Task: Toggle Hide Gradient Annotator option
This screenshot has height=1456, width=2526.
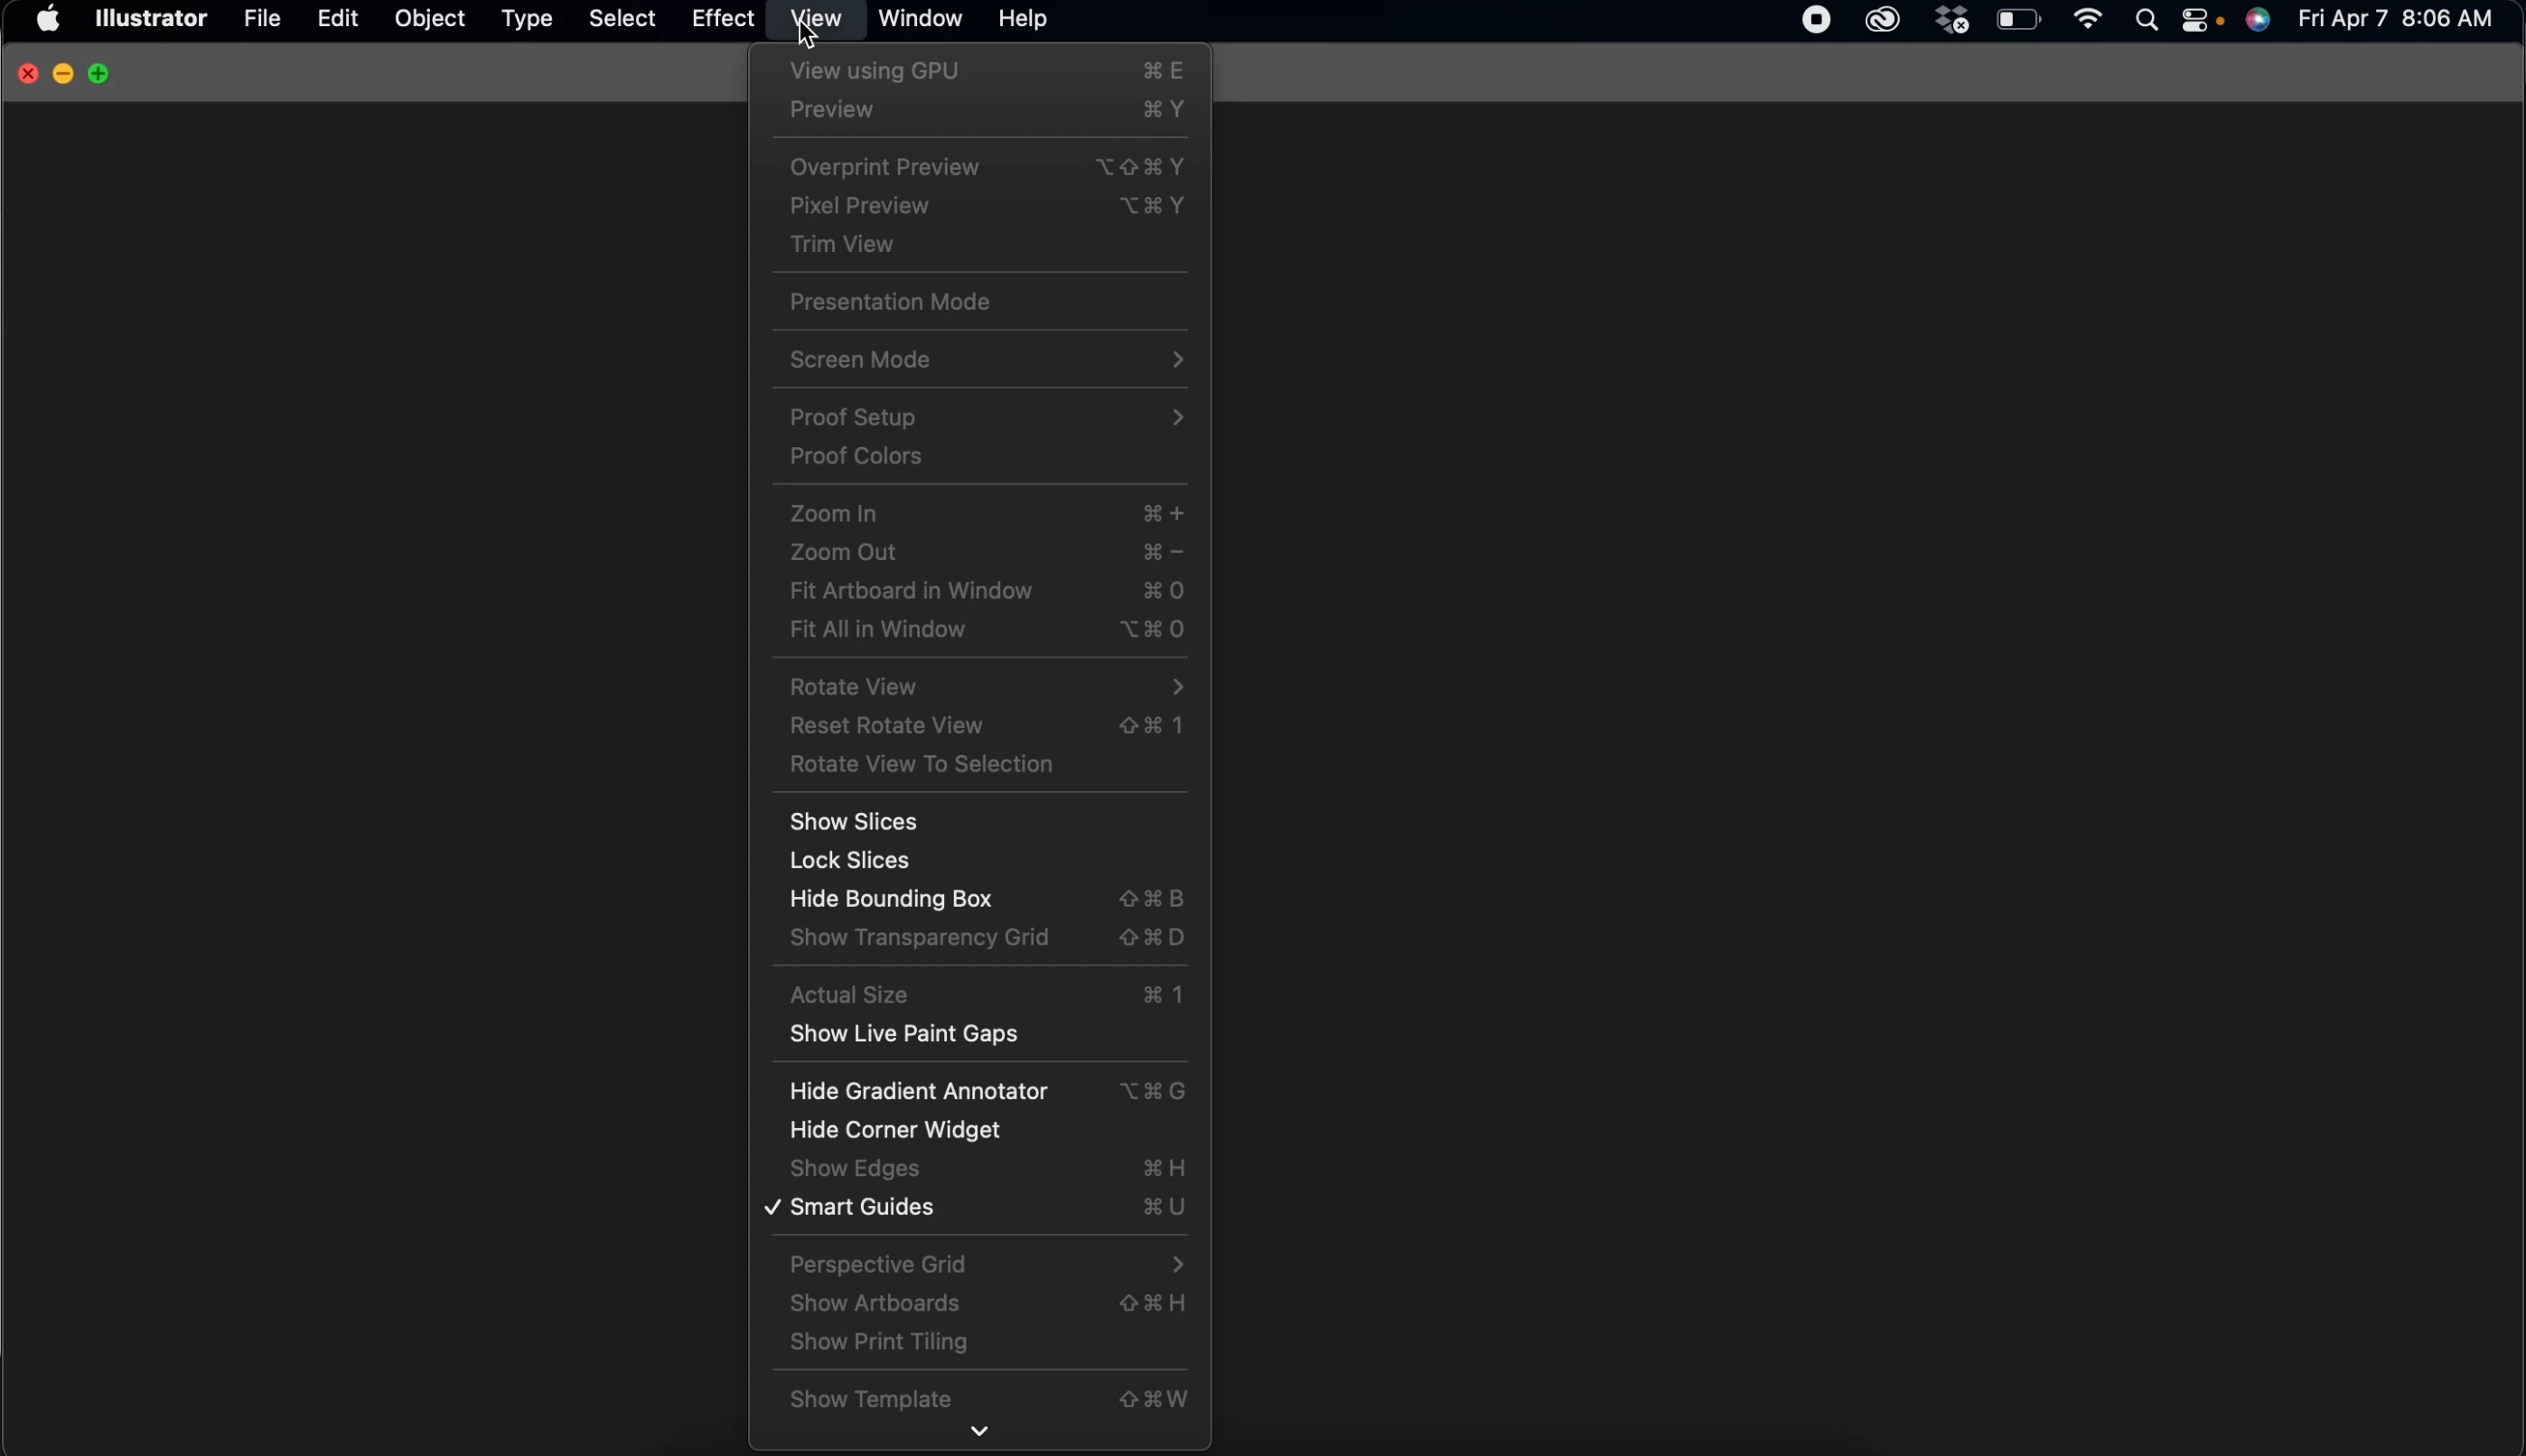Action: tap(918, 1091)
